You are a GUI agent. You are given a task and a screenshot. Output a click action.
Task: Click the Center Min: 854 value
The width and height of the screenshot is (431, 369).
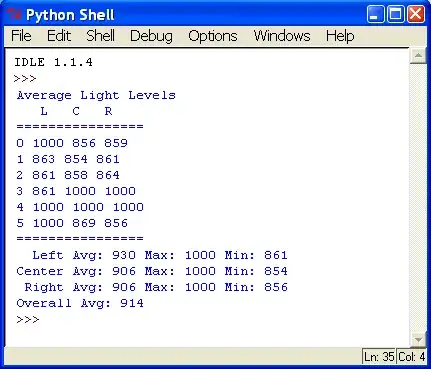(x=276, y=271)
